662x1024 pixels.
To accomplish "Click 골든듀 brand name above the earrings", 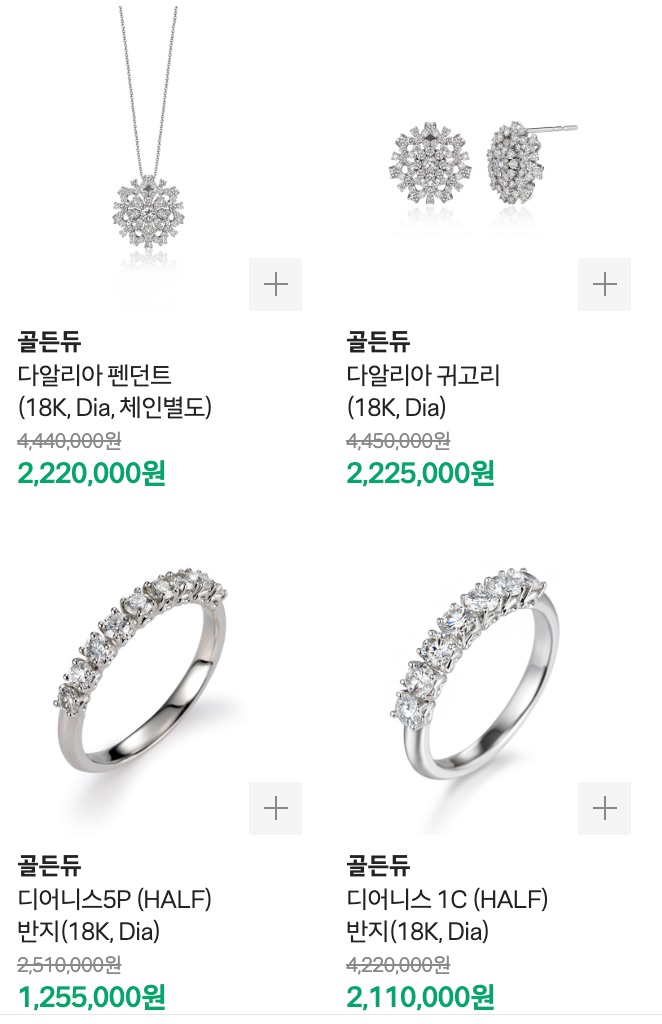I will tap(378, 340).
